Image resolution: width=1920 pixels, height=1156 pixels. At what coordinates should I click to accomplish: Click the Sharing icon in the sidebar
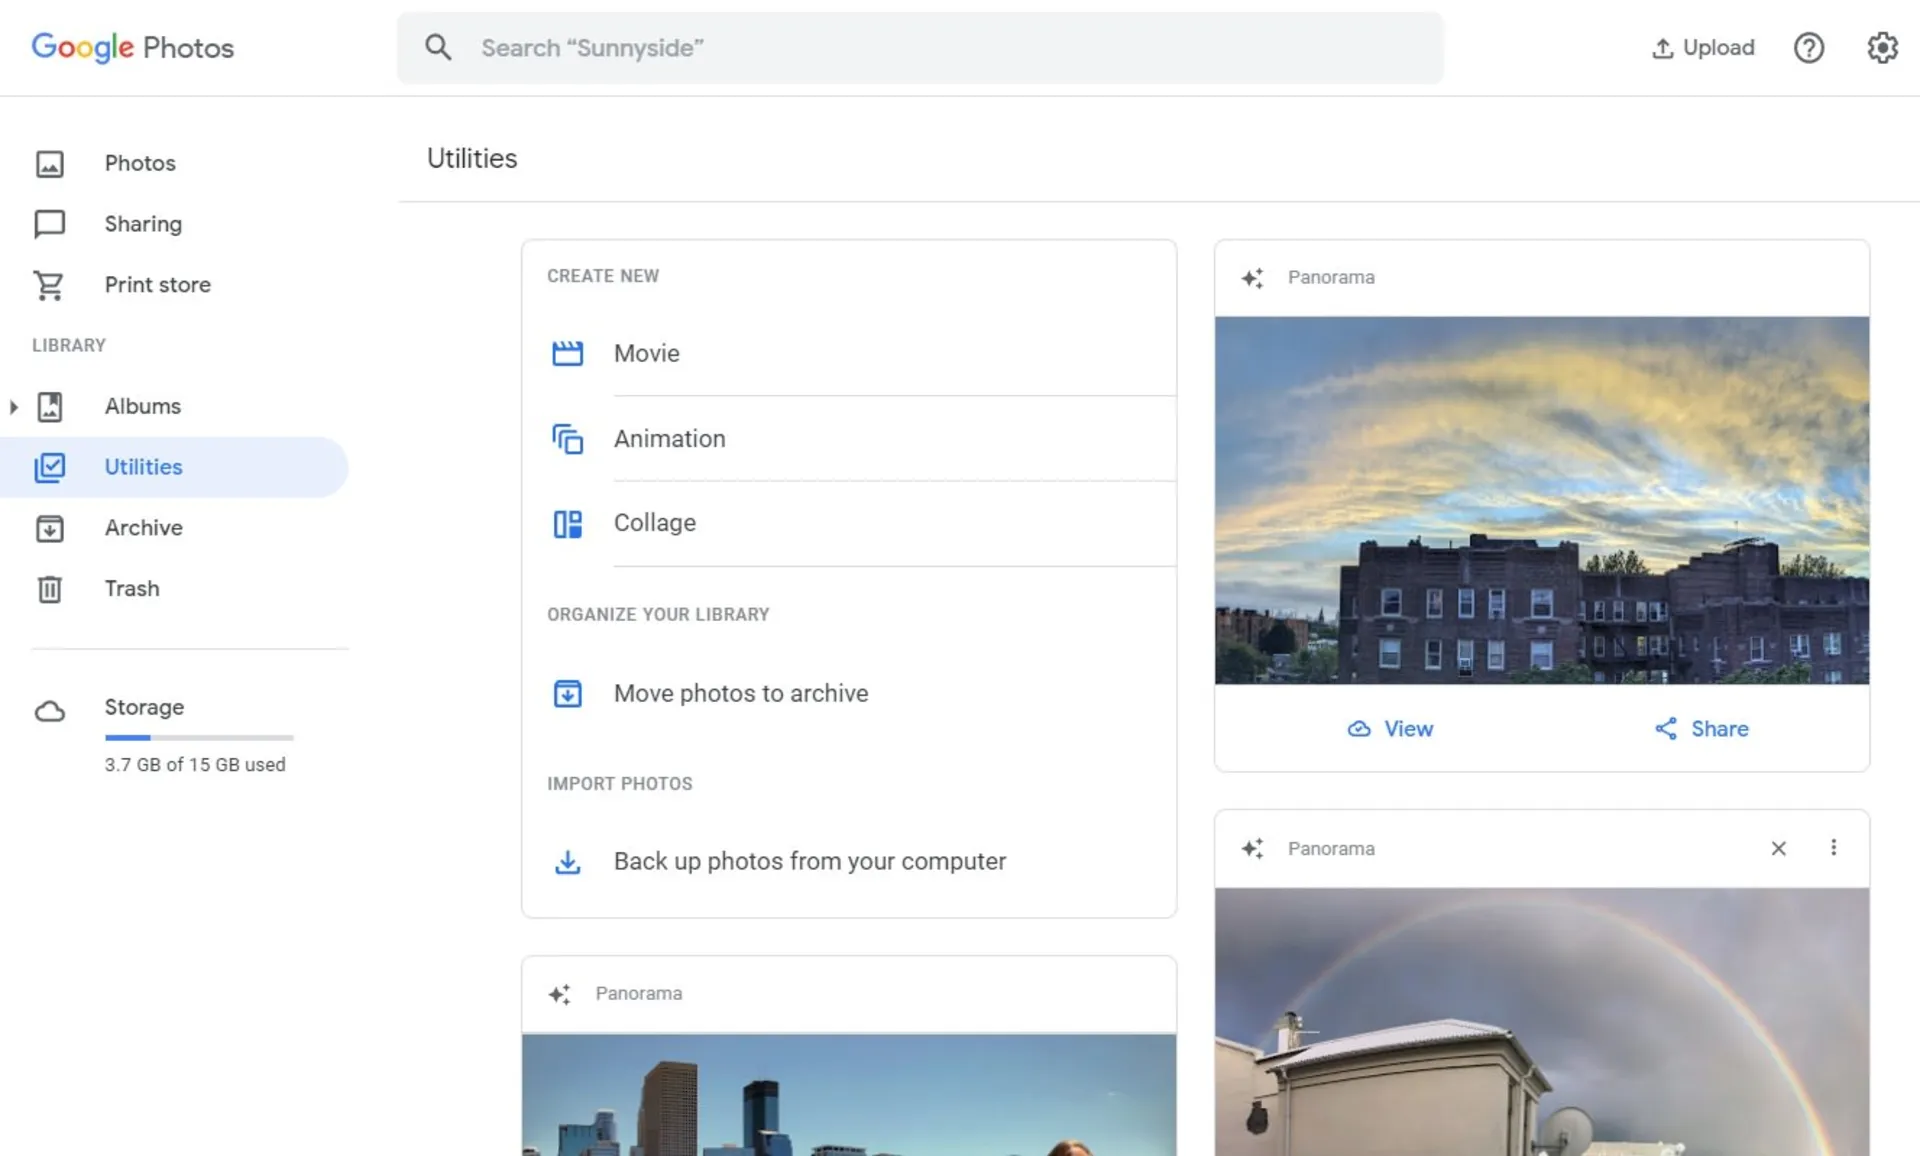tap(50, 224)
